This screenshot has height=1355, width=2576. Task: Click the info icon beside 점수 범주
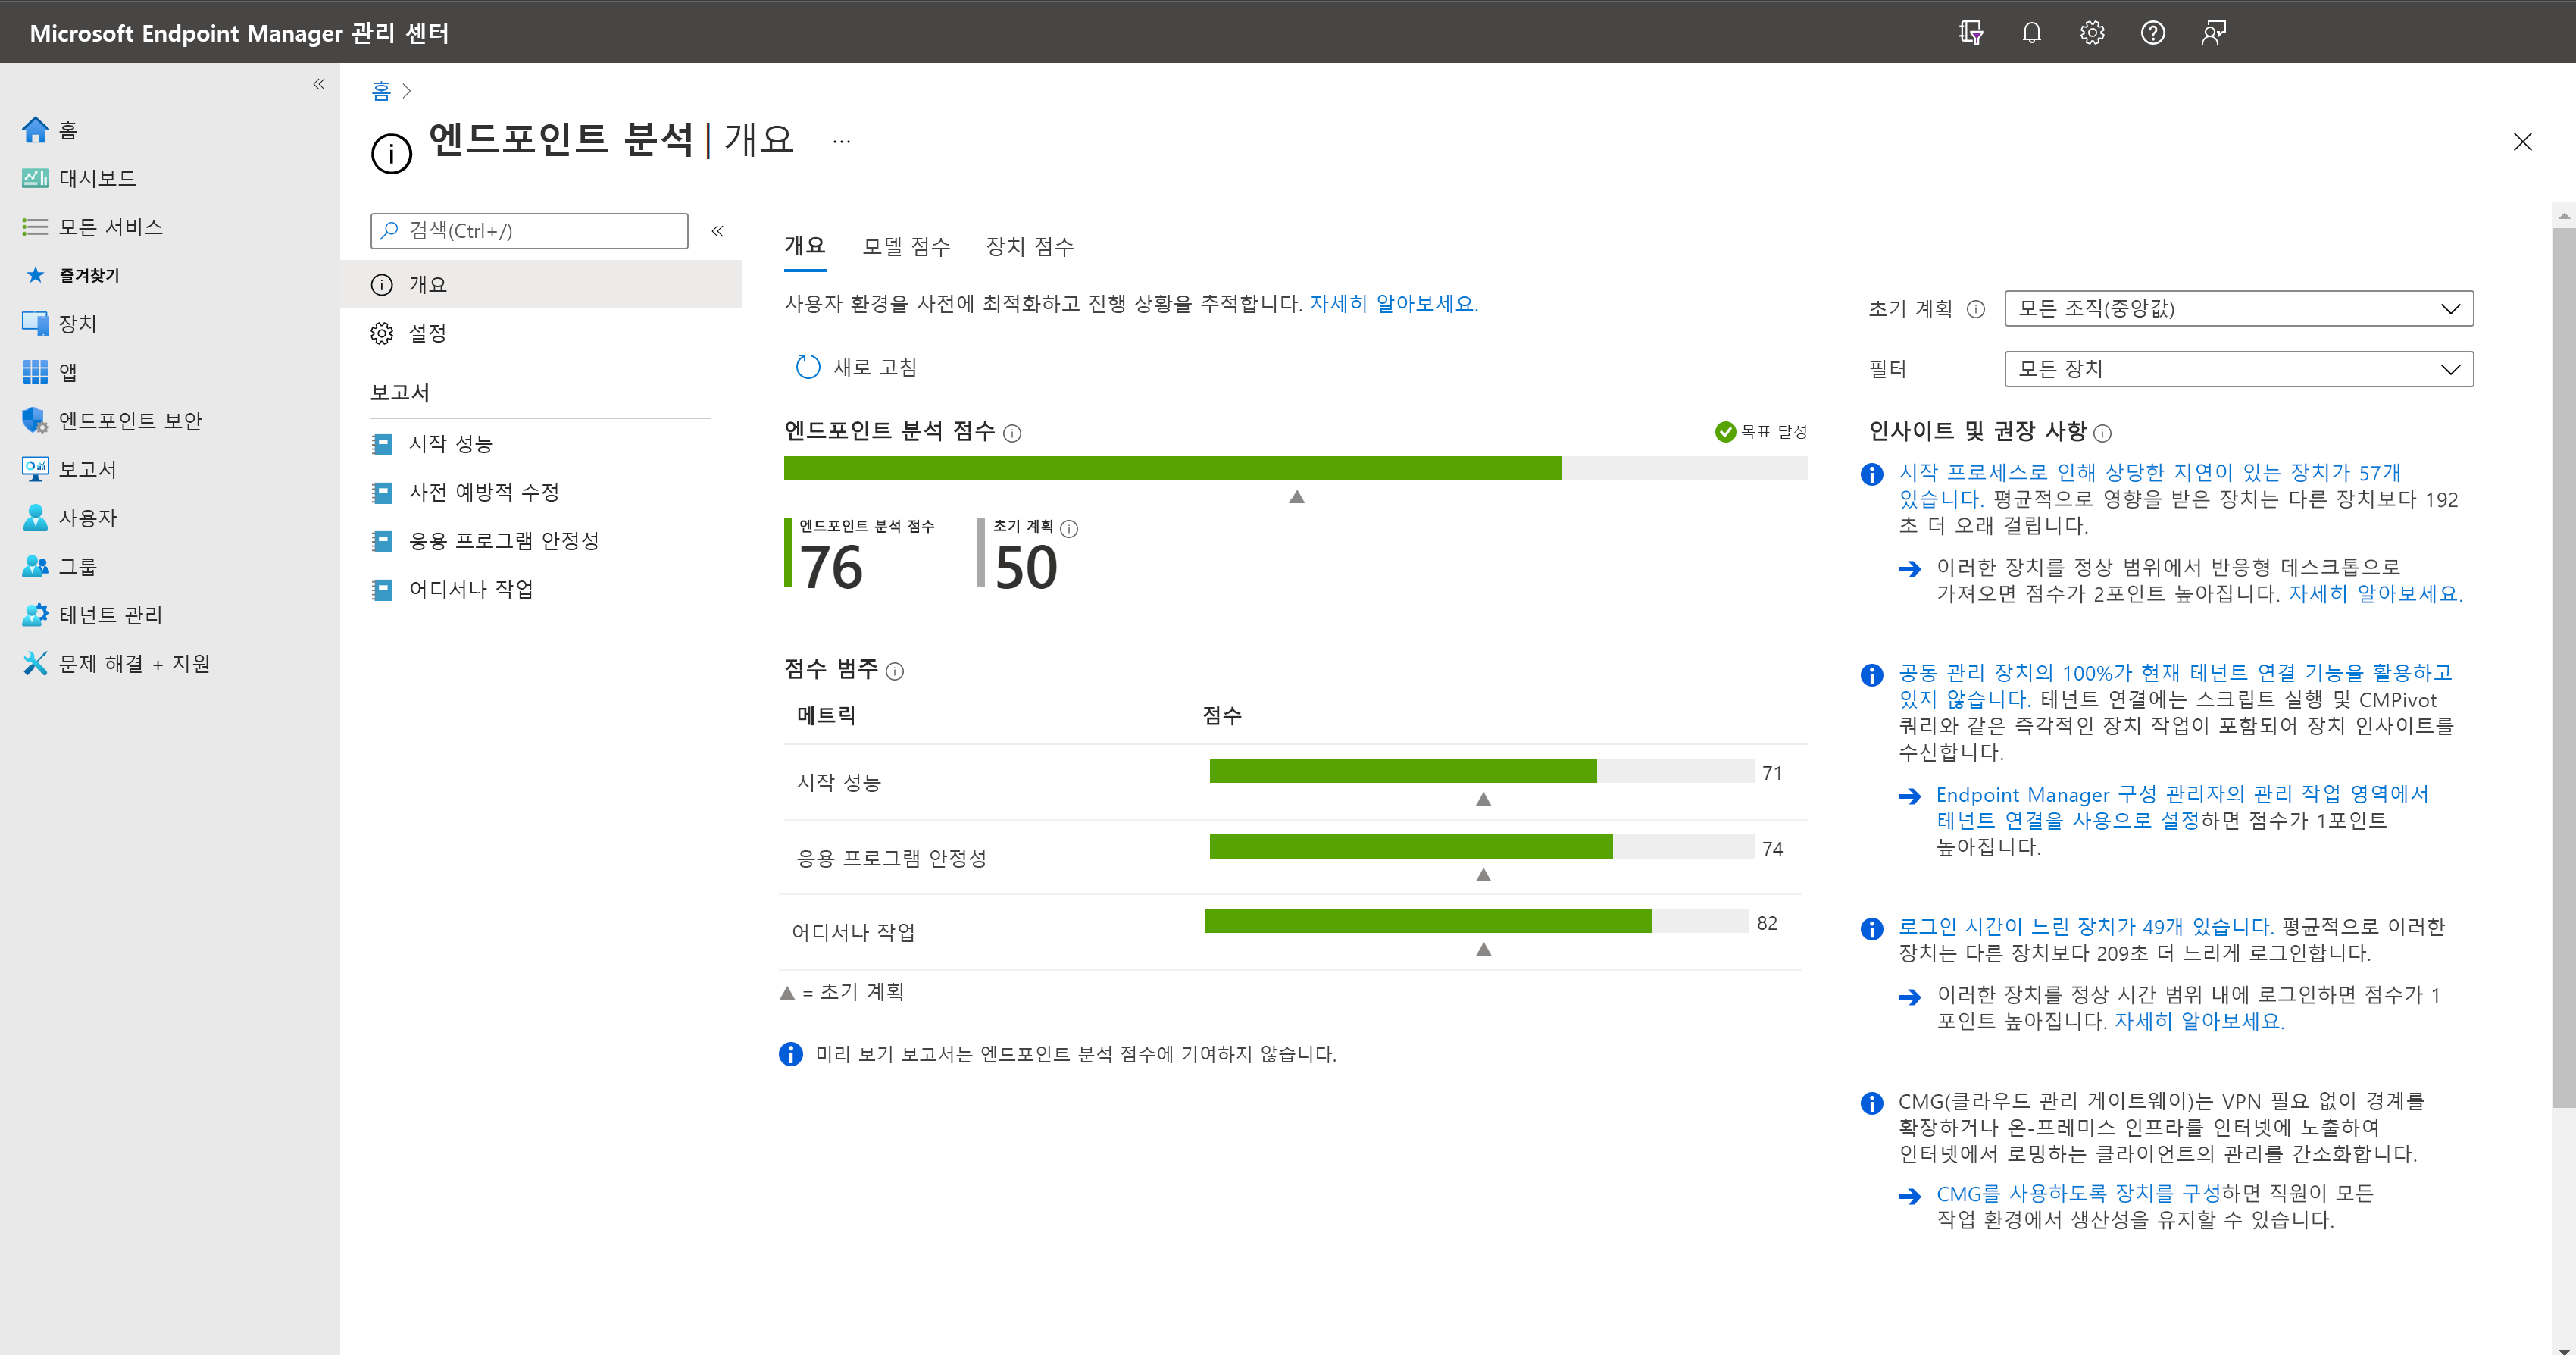point(895,671)
